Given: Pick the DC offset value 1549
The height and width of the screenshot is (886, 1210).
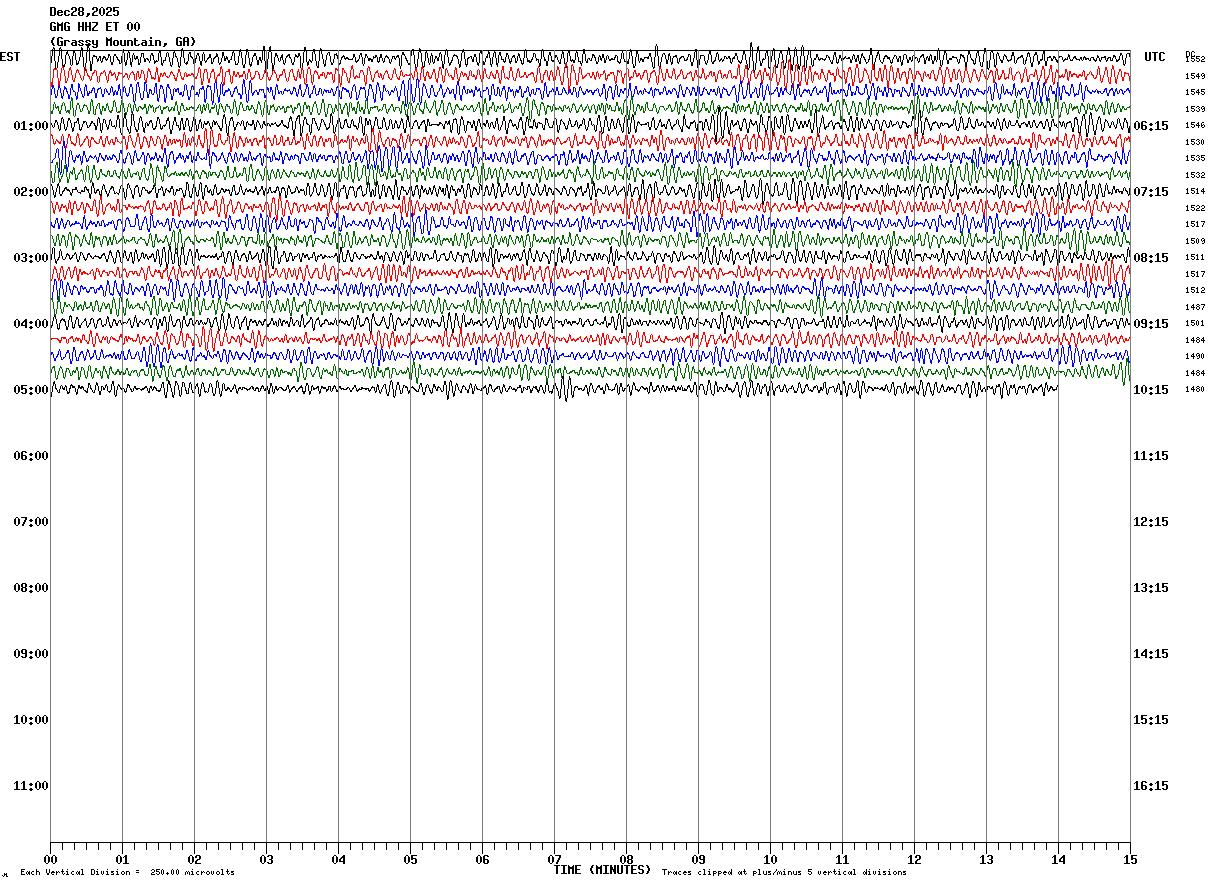Looking at the screenshot, I should (1195, 76).
